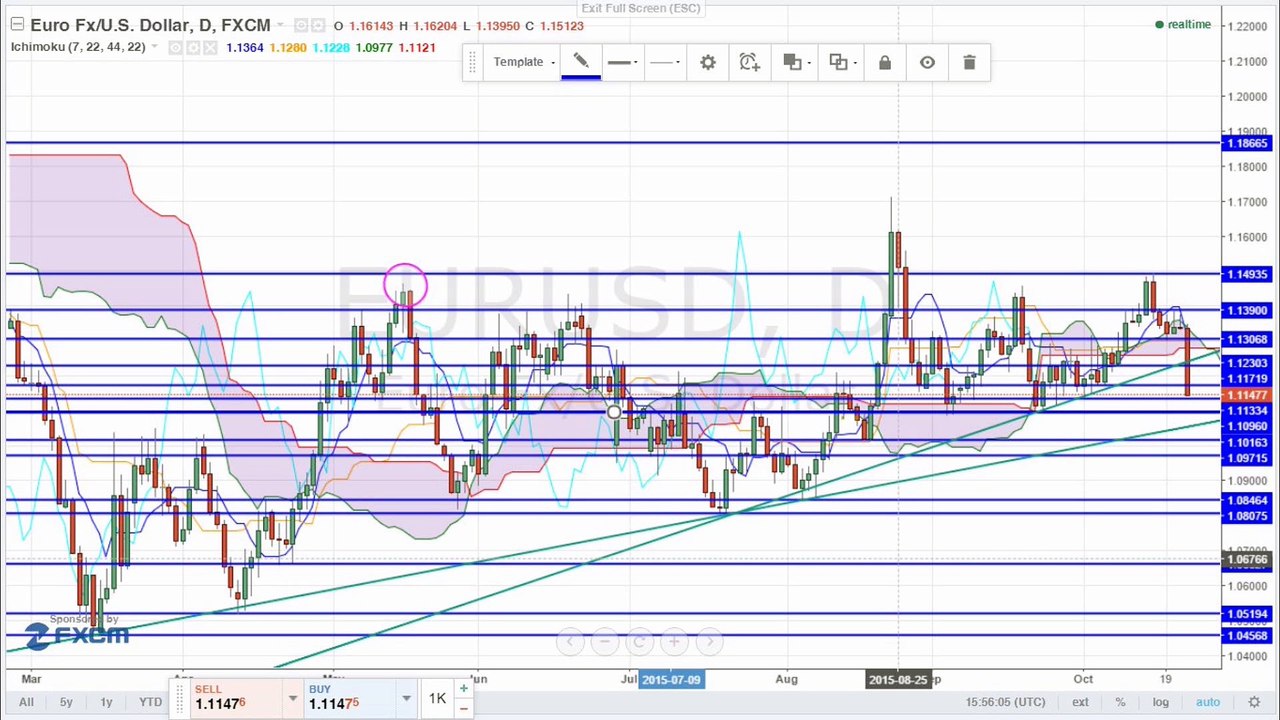Screen dimensions: 1280x720
Task: Open the Template dropdown in the drawing toolbar
Action: (x=524, y=62)
